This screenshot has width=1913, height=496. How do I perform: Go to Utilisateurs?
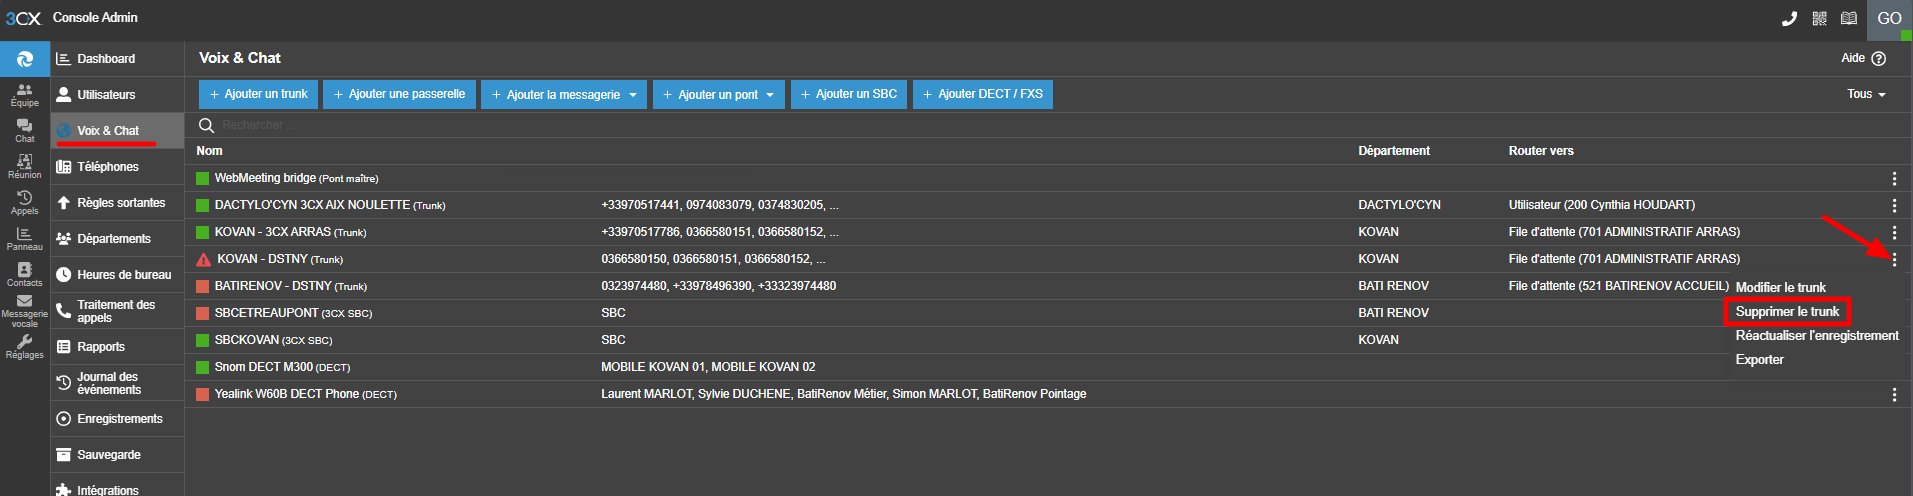(117, 95)
